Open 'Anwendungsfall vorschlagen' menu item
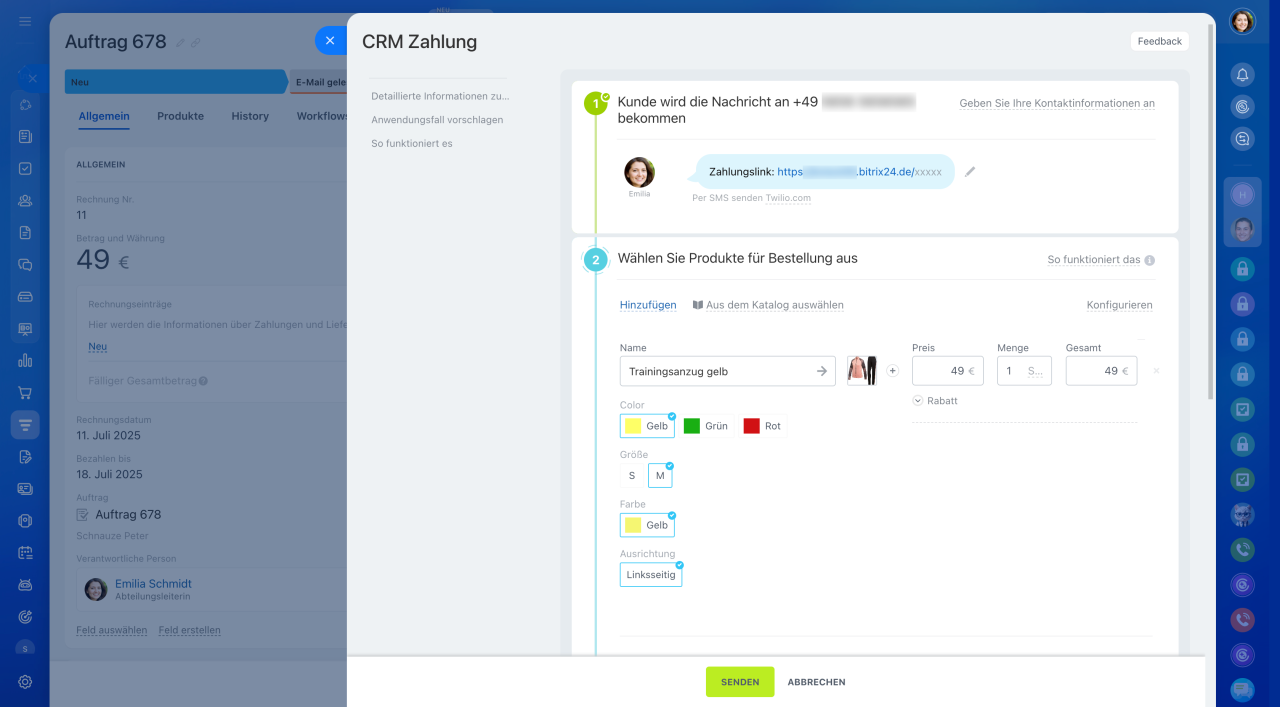The image size is (1280, 707). click(437, 120)
